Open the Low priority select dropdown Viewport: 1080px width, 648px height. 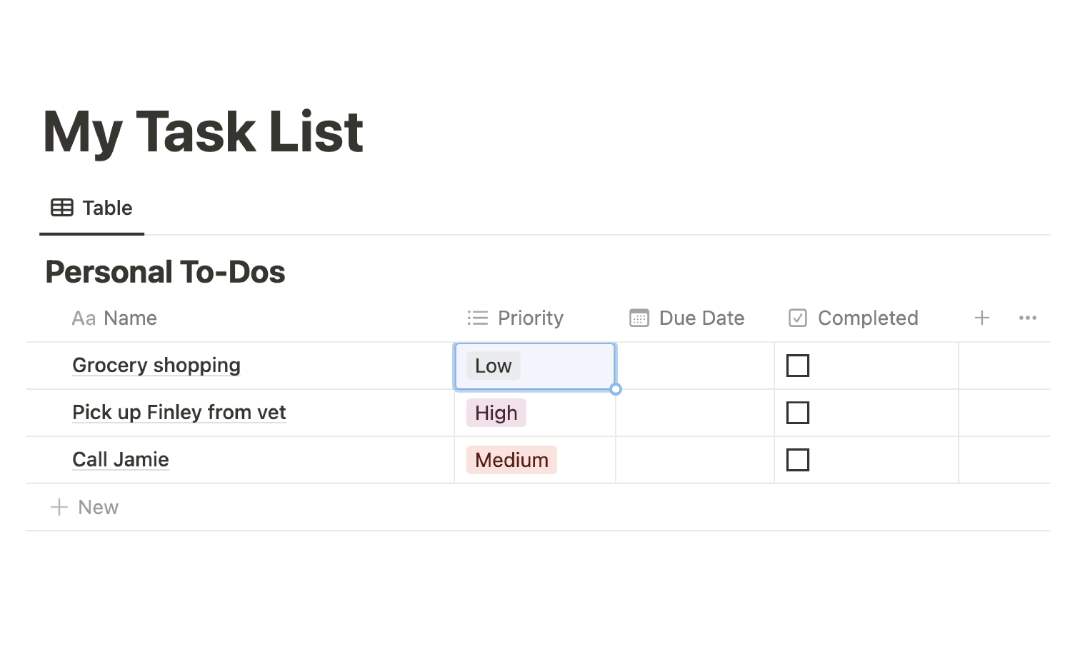click(x=493, y=366)
